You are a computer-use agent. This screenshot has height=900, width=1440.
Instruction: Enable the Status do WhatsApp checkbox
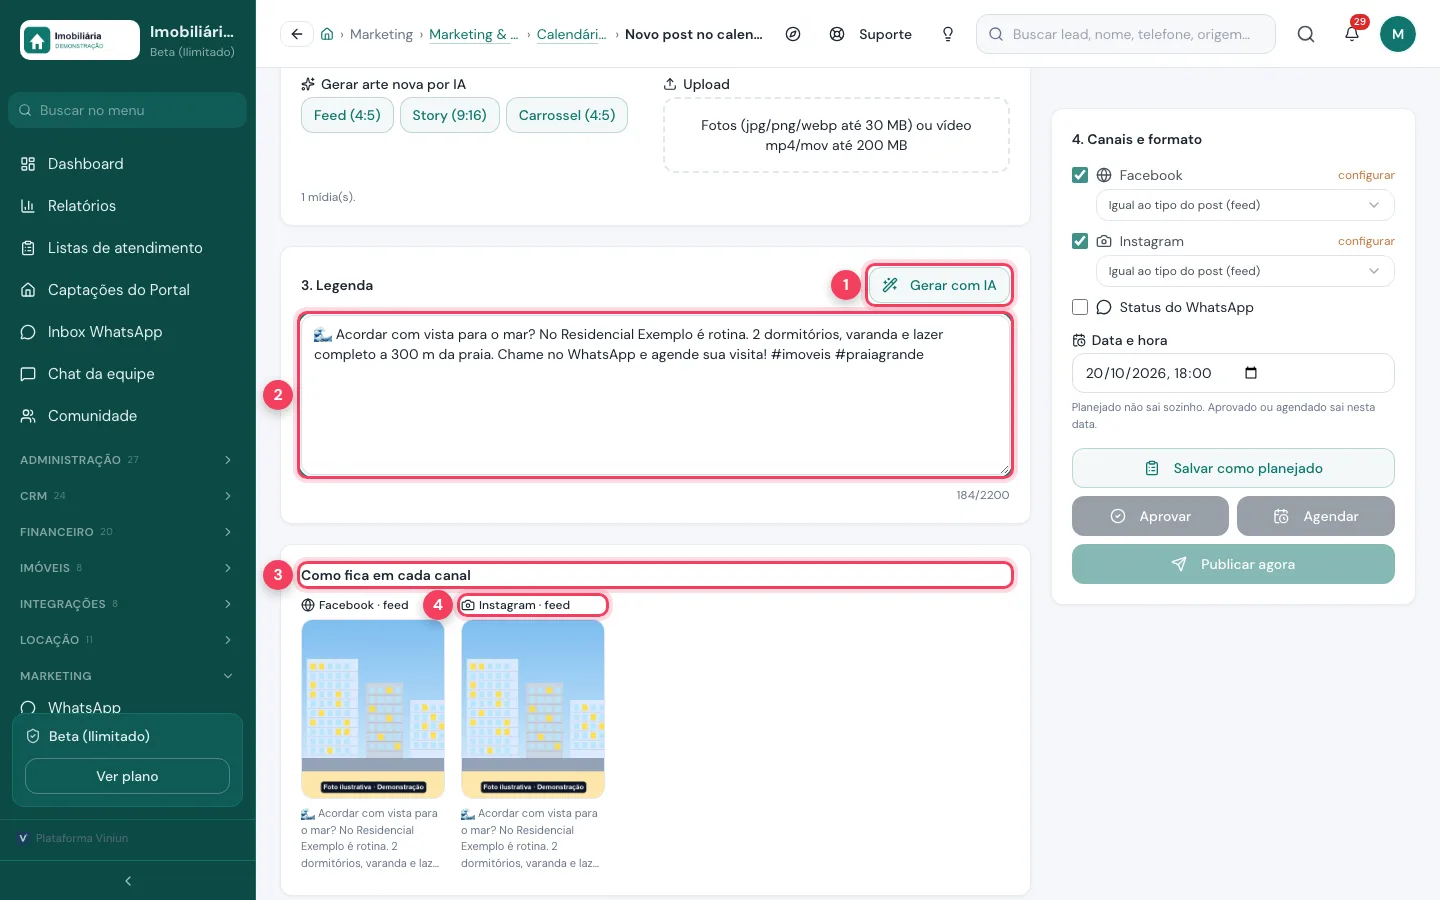(x=1080, y=307)
